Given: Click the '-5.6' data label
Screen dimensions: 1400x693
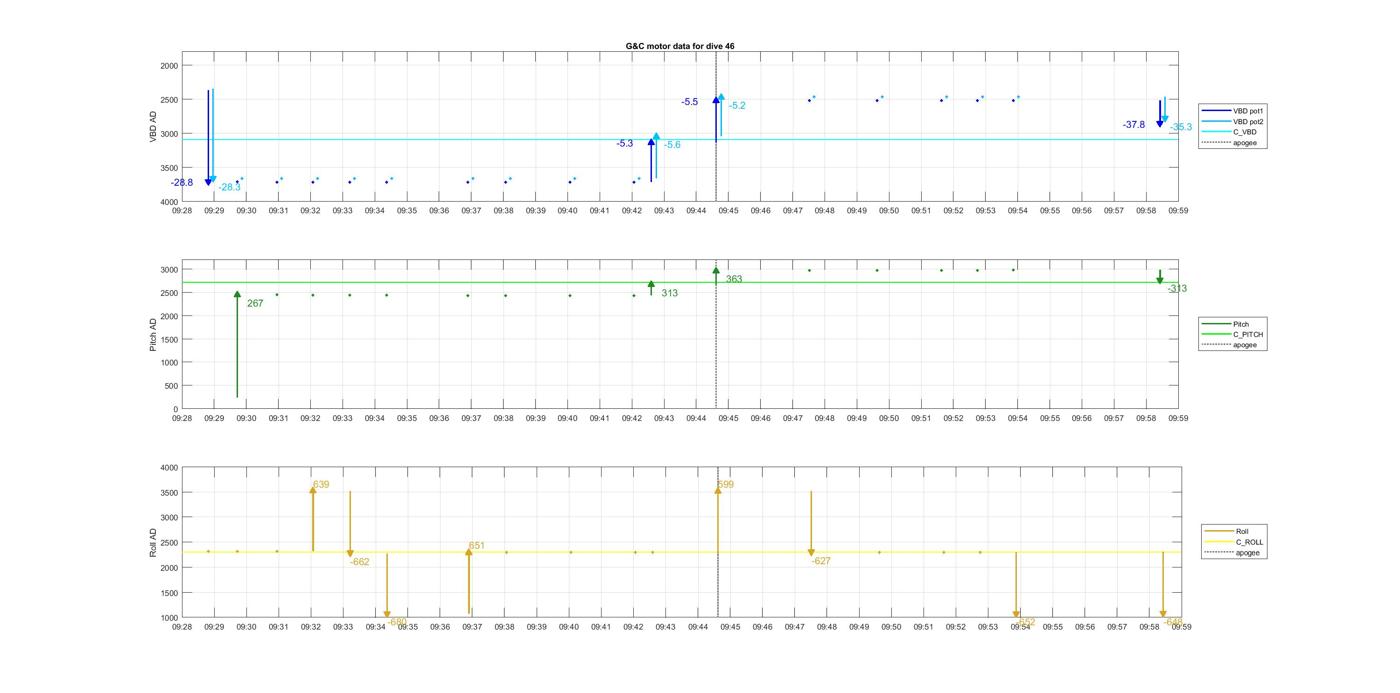Looking at the screenshot, I should [x=672, y=145].
